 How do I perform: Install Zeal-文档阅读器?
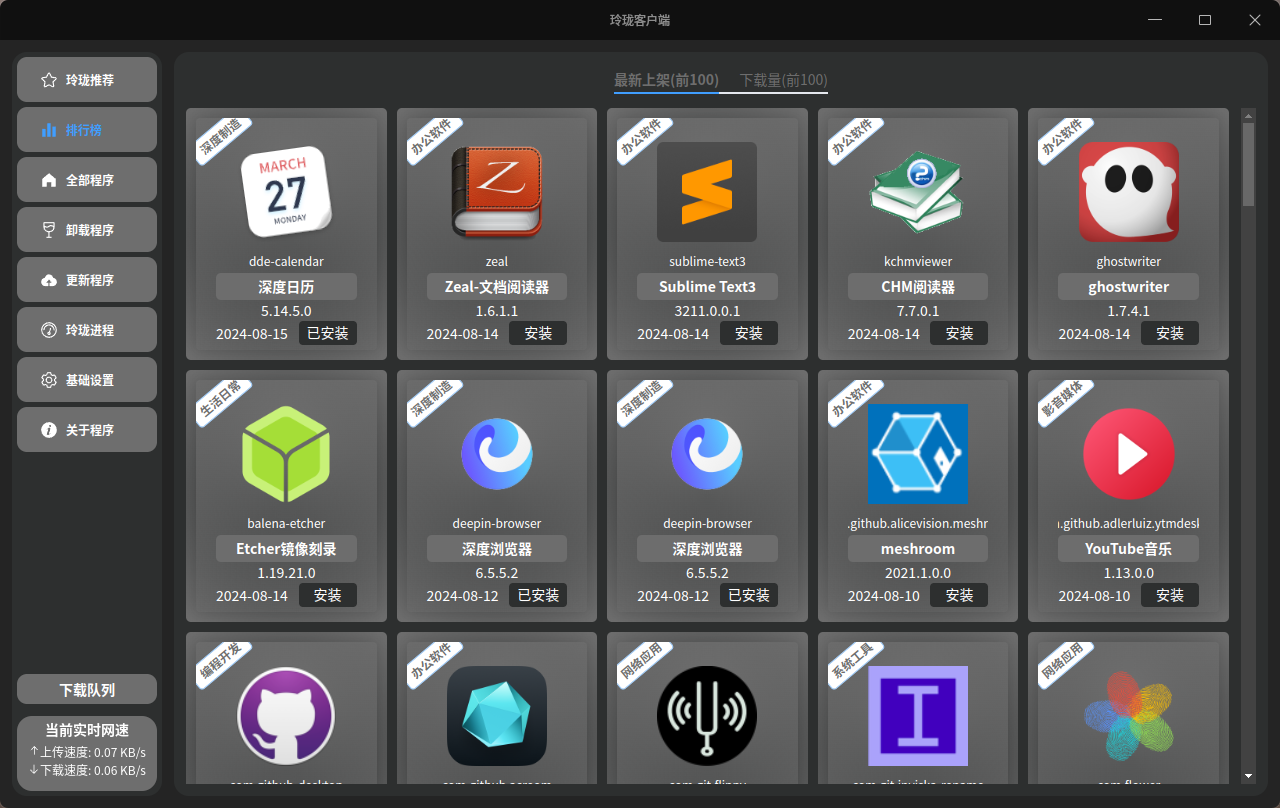click(538, 333)
